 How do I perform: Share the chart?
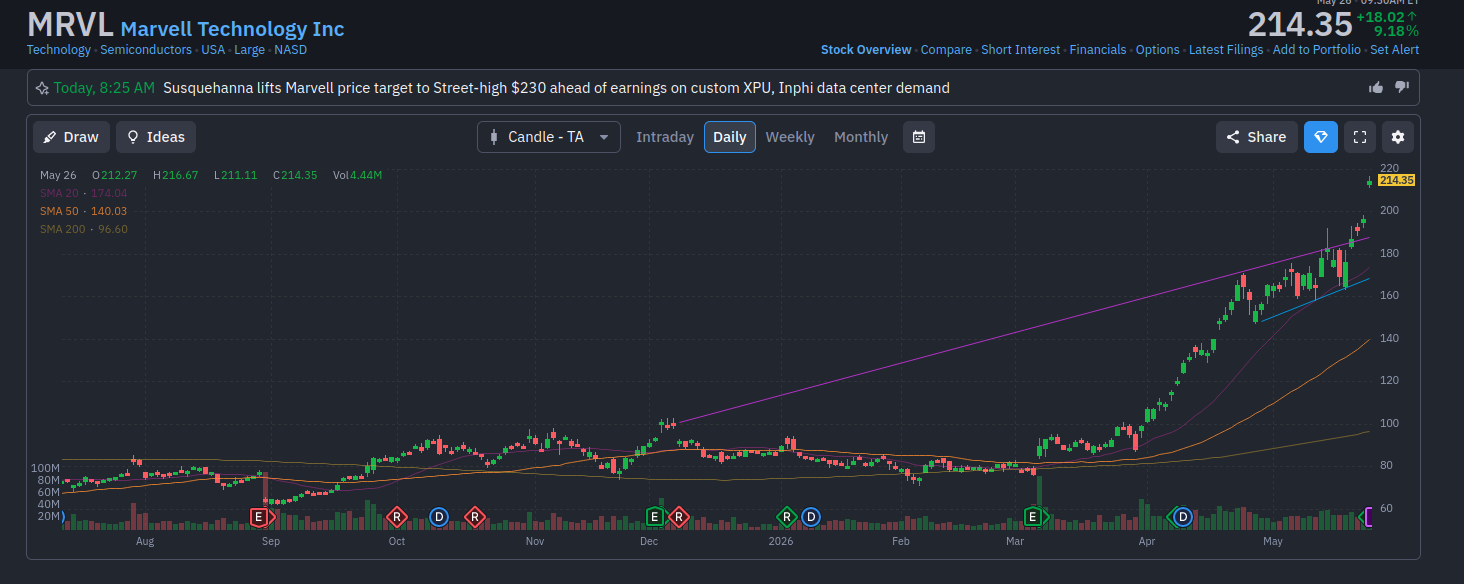(x=1257, y=137)
